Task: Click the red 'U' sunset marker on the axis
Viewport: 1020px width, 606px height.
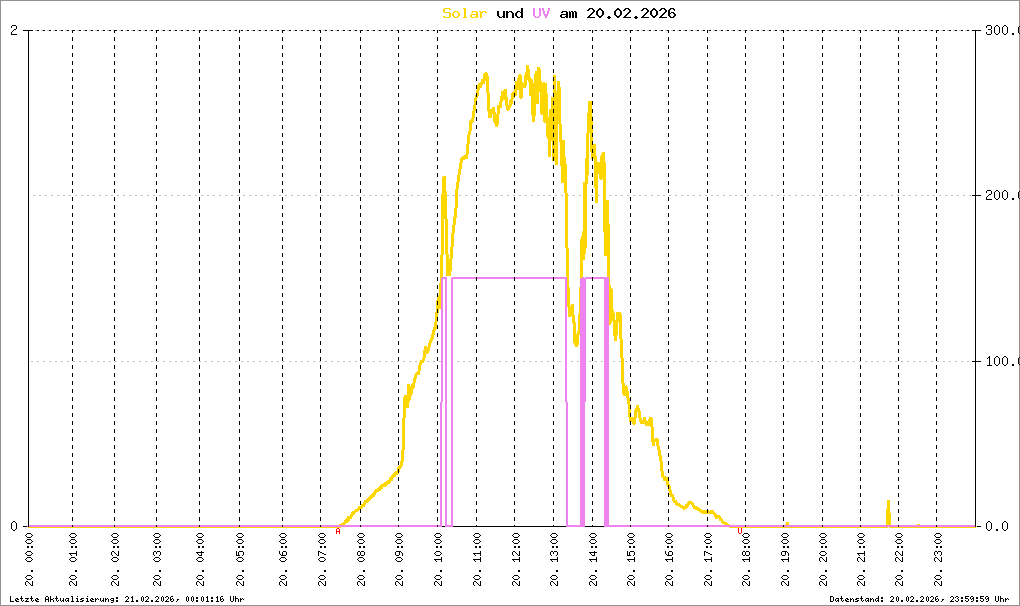Action: 740,532
